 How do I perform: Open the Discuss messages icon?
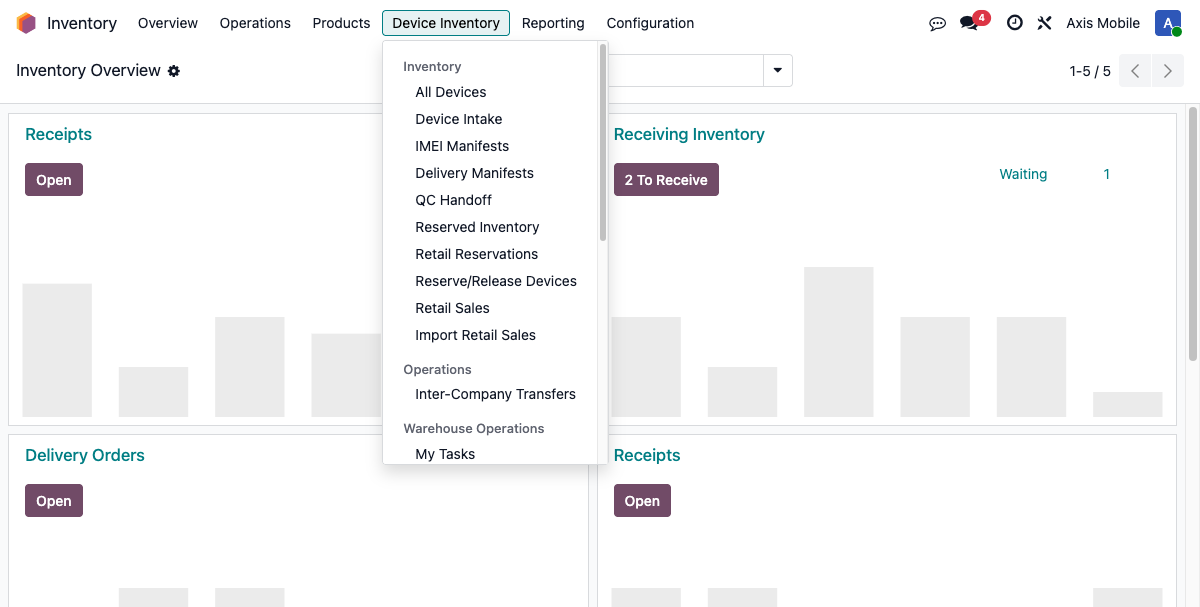coord(937,23)
